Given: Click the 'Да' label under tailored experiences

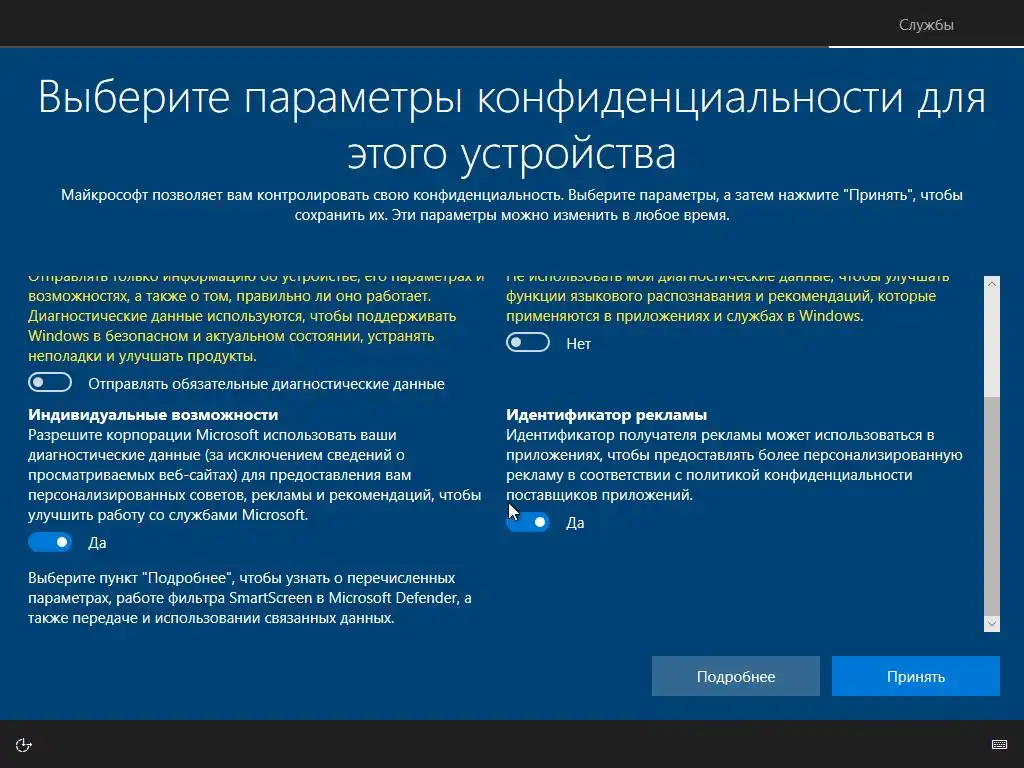Looking at the screenshot, I should coord(97,543).
